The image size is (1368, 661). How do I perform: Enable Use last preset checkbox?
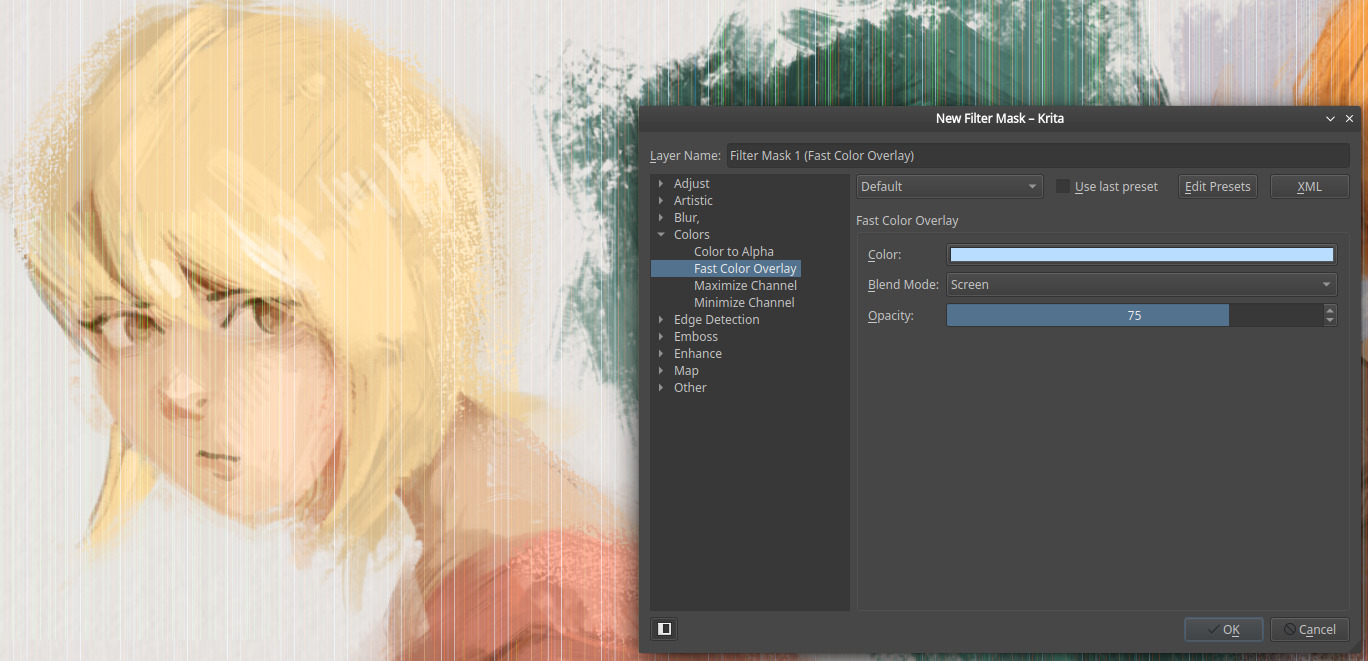coord(1063,186)
